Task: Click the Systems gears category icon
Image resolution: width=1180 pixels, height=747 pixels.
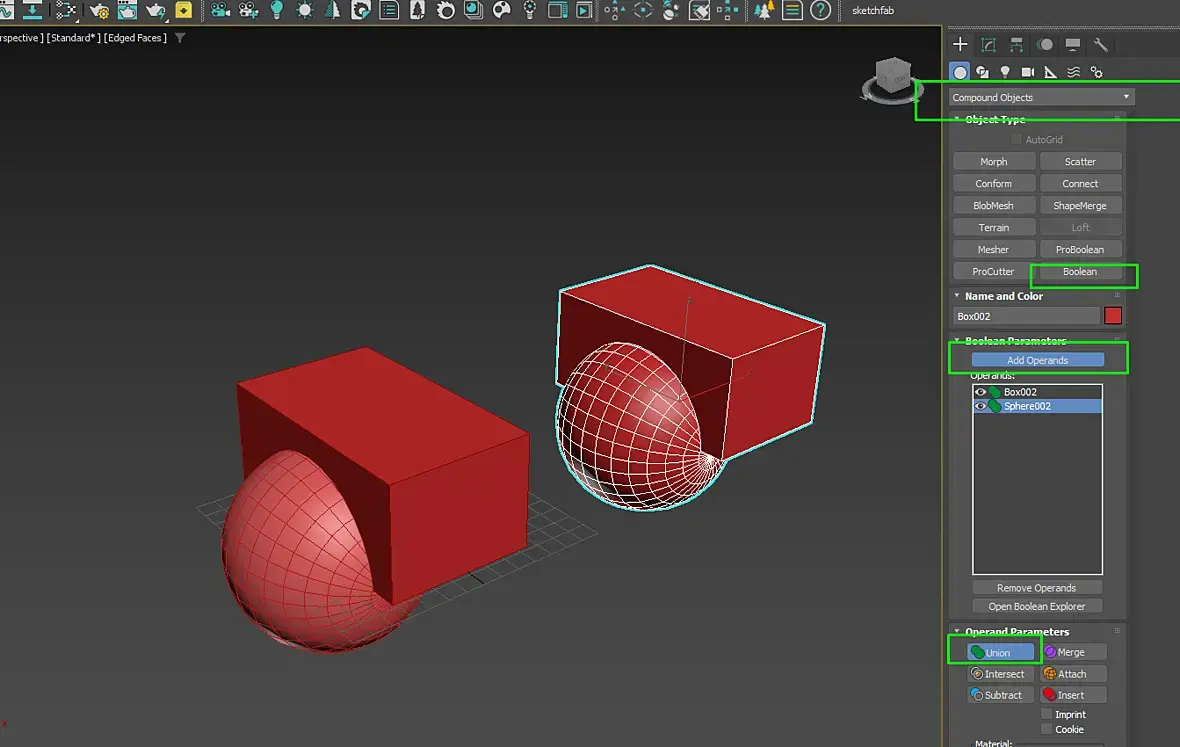Action: 1096,72
